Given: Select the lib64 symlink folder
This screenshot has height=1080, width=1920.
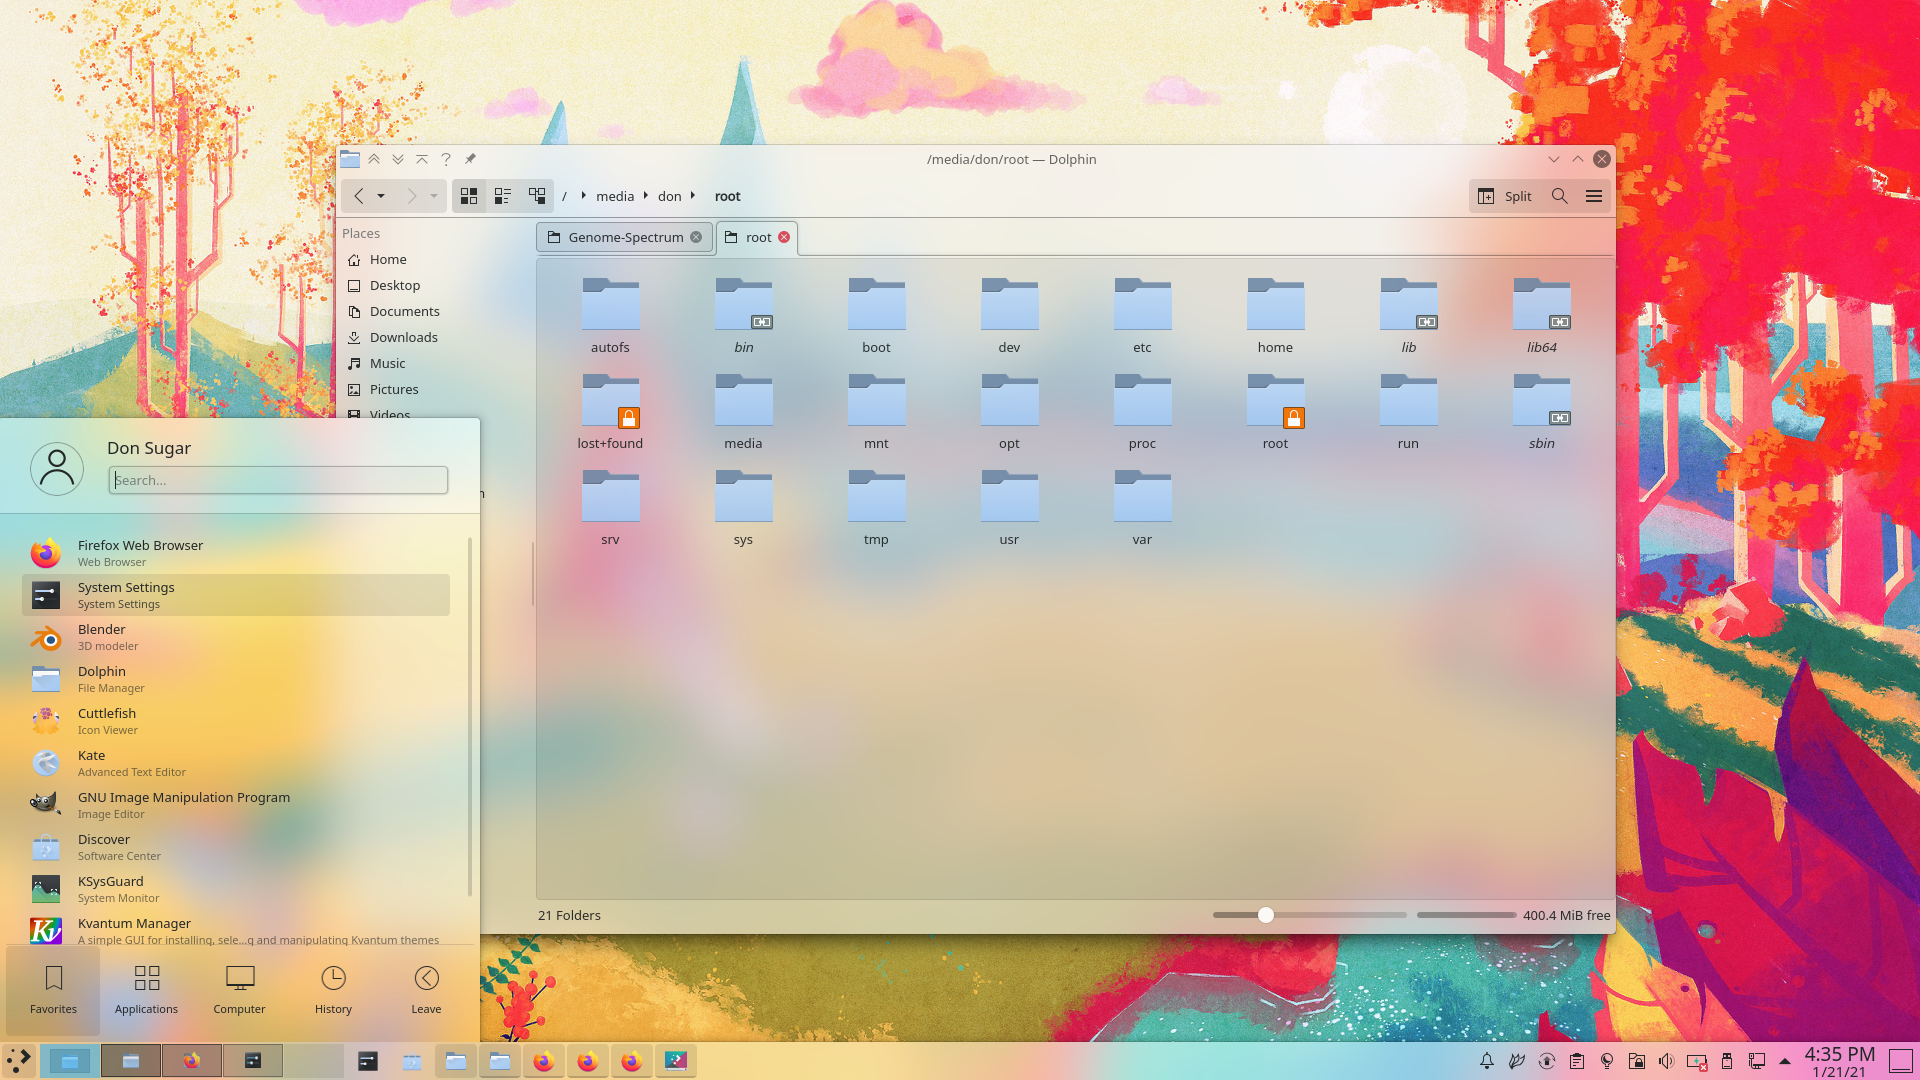Looking at the screenshot, I should pyautogui.click(x=1541, y=315).
